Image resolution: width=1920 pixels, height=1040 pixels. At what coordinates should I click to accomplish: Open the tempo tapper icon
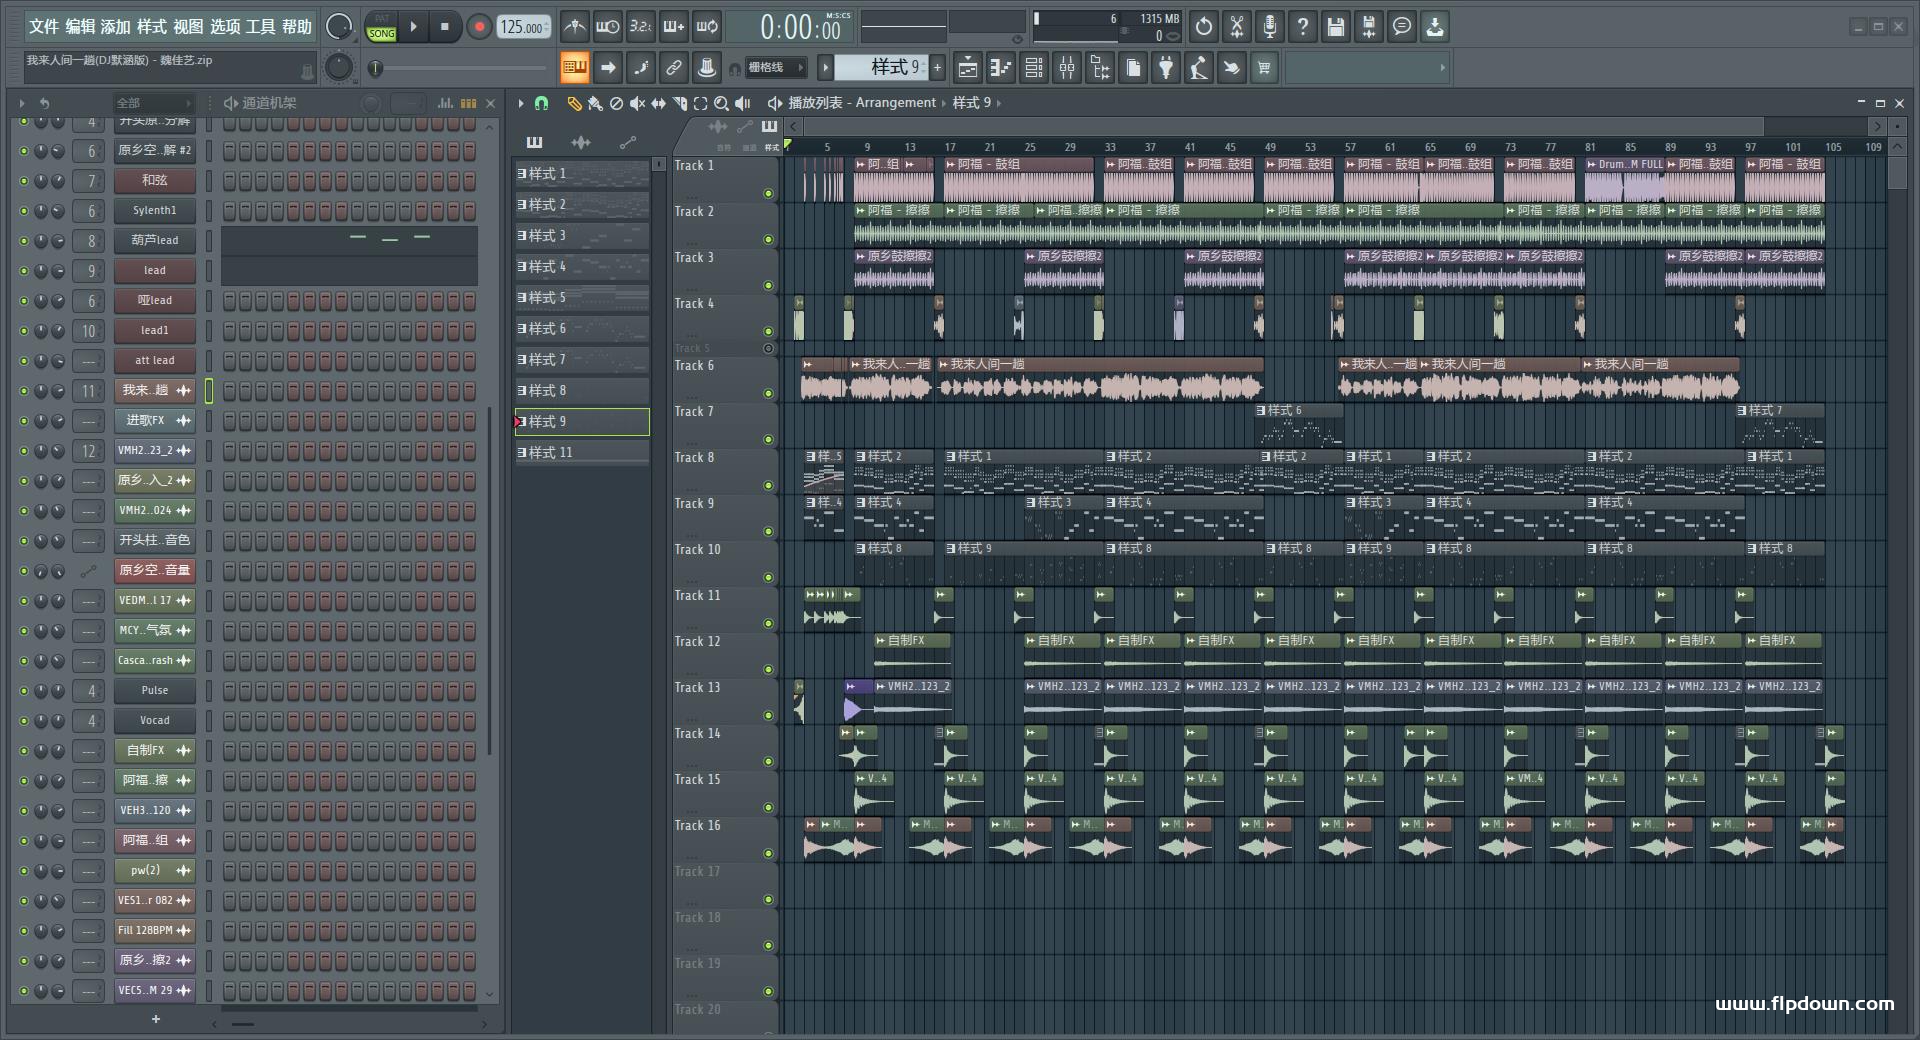pyautogui.click(x=1199, y=68)
